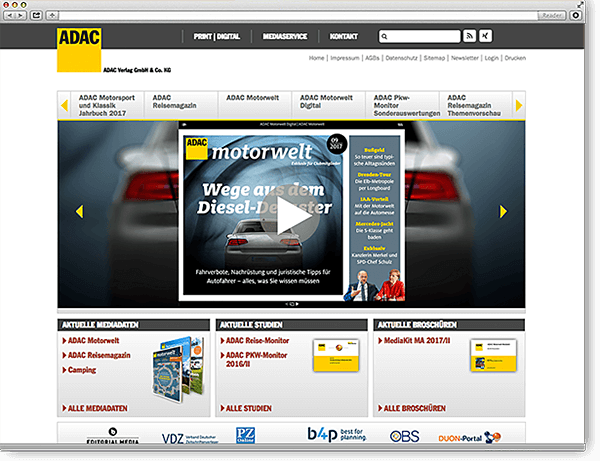Click the browser back arrow

point(10,15)
